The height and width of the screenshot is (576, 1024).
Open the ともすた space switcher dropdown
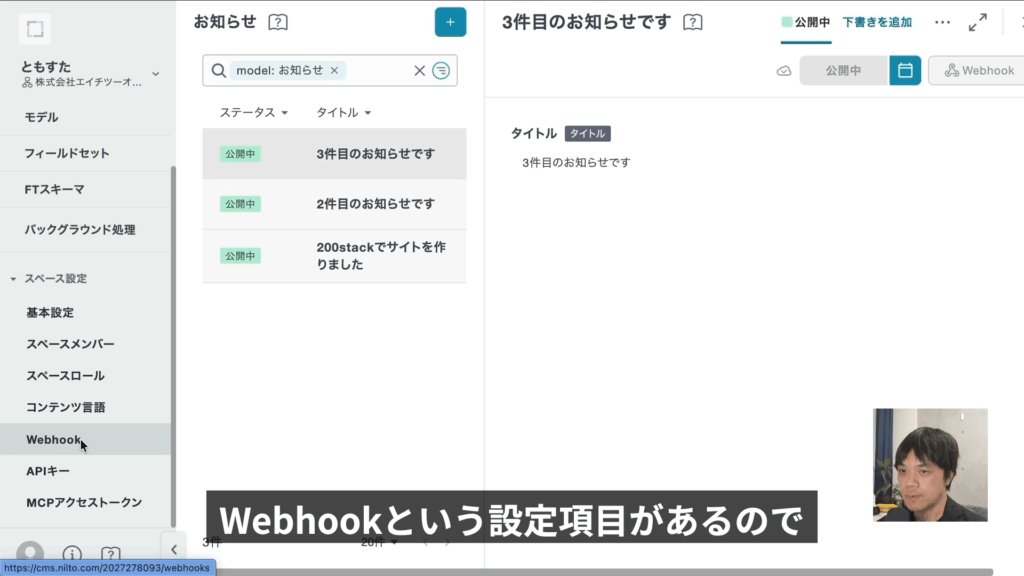pyautogui.click(x=155, y=73)
